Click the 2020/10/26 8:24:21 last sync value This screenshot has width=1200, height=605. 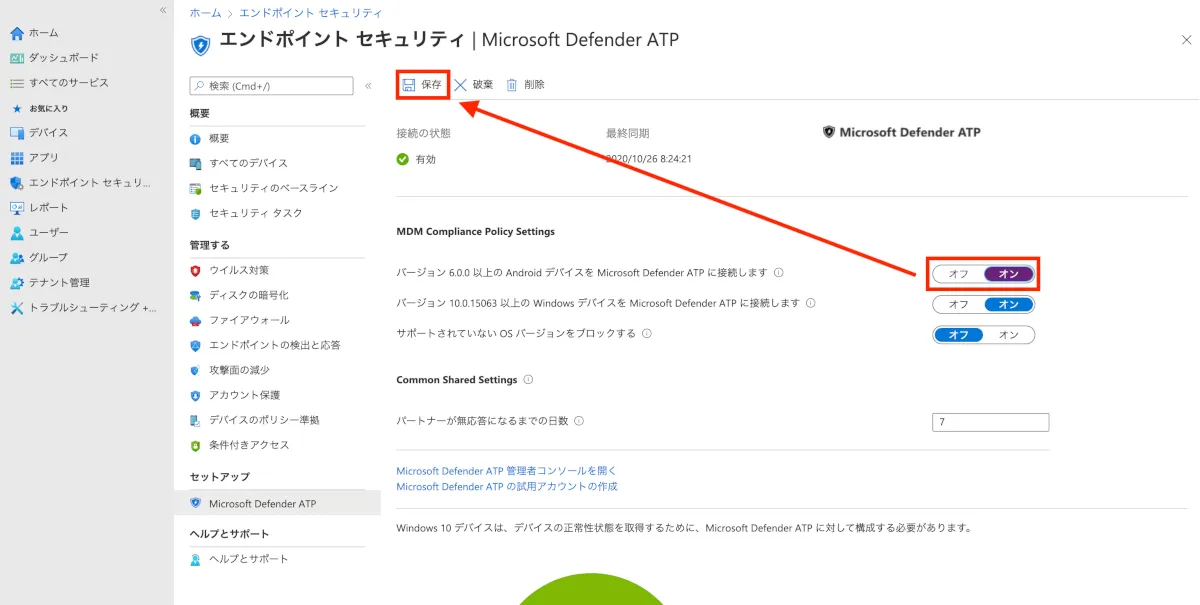[649, 159]
